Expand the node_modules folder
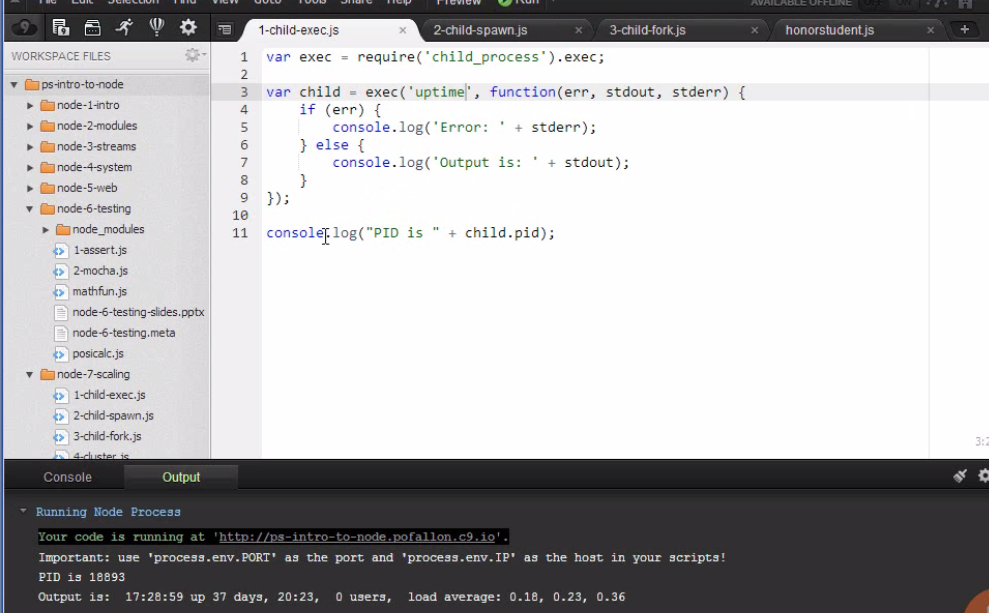 [x=45, y=230]
